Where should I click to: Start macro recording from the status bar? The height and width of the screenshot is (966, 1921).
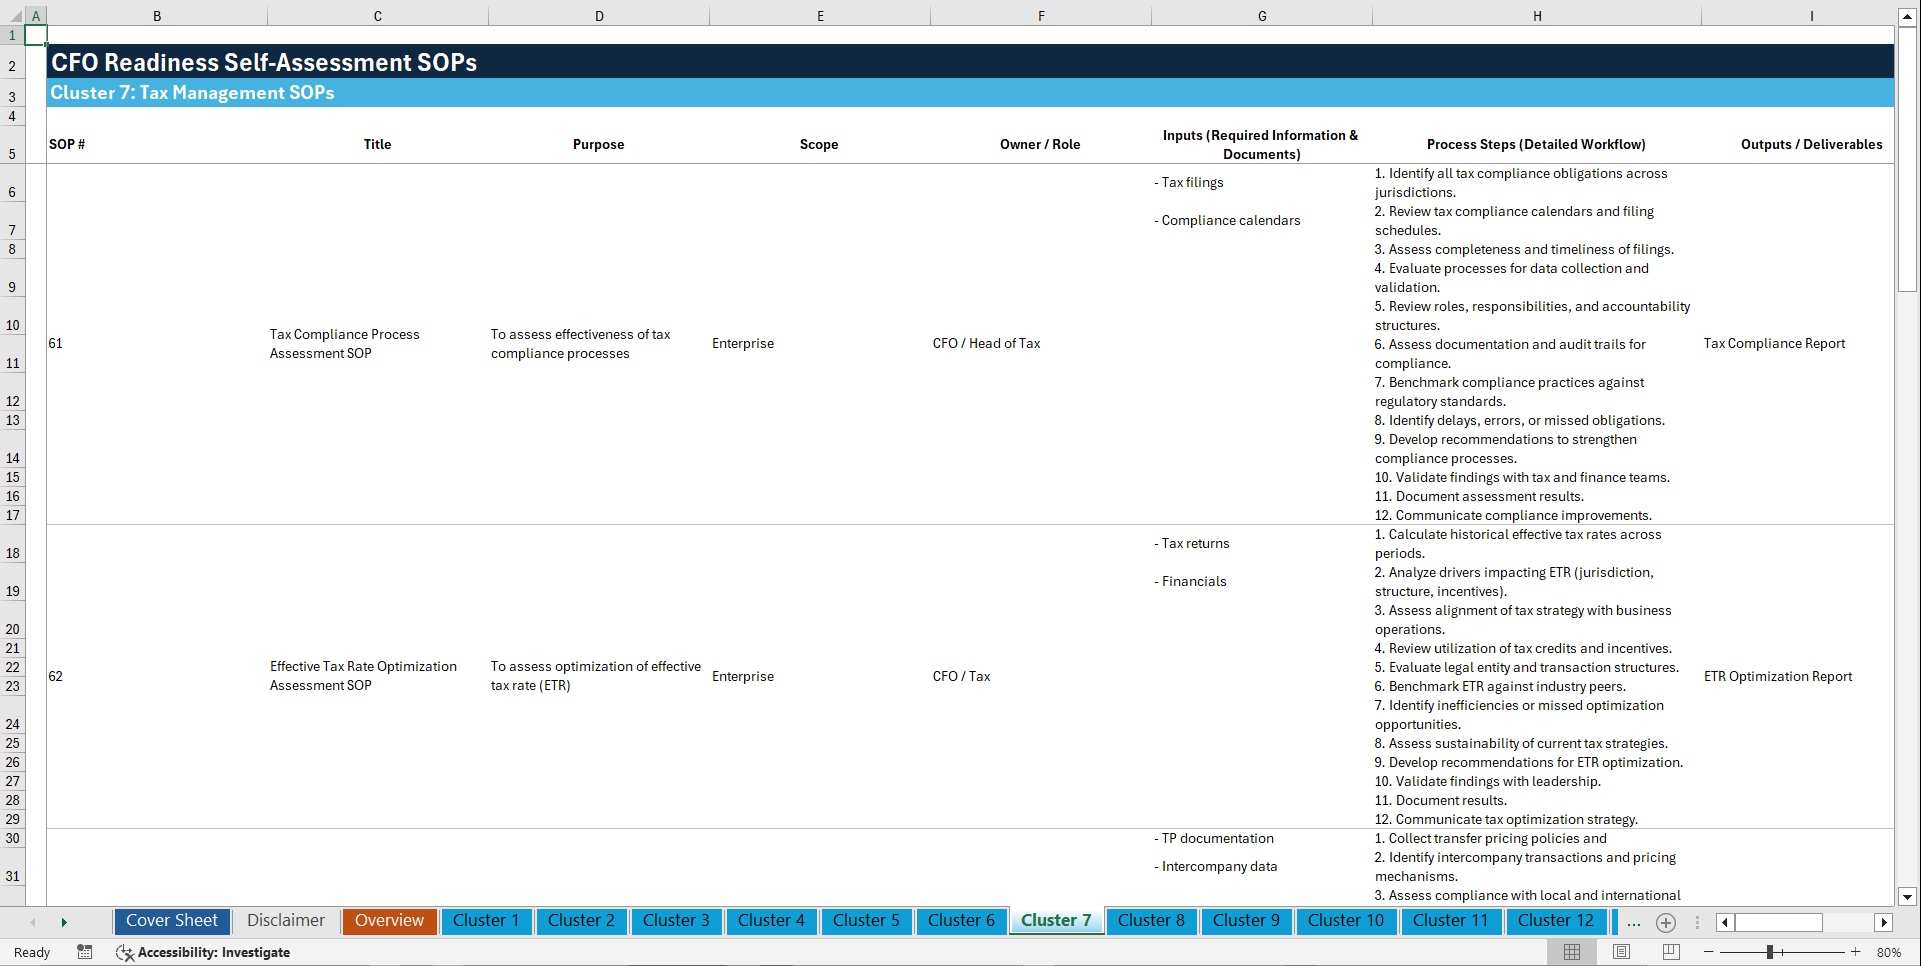(85, 952)
